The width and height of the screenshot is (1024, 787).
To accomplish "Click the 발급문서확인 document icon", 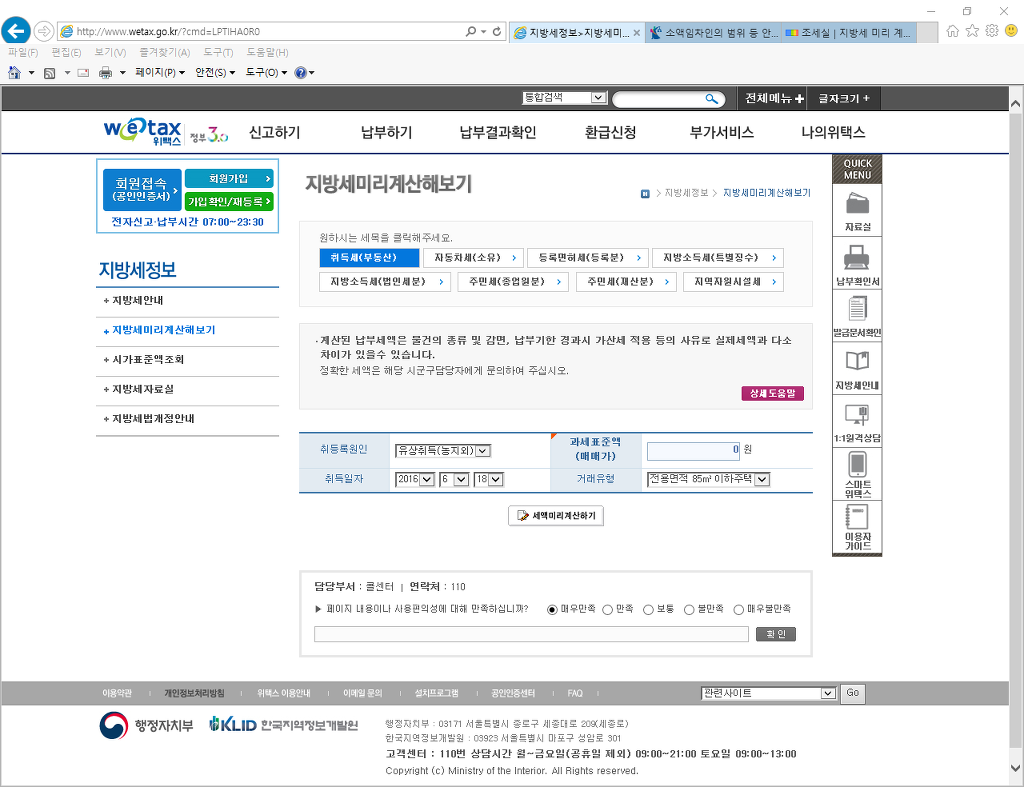I will (x=857, y=310).
